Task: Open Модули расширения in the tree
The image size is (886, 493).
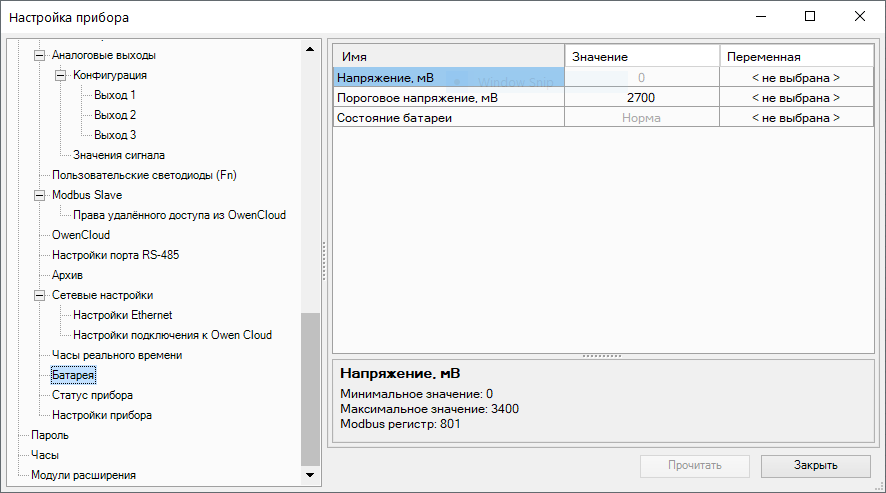Action: point(83,475)
